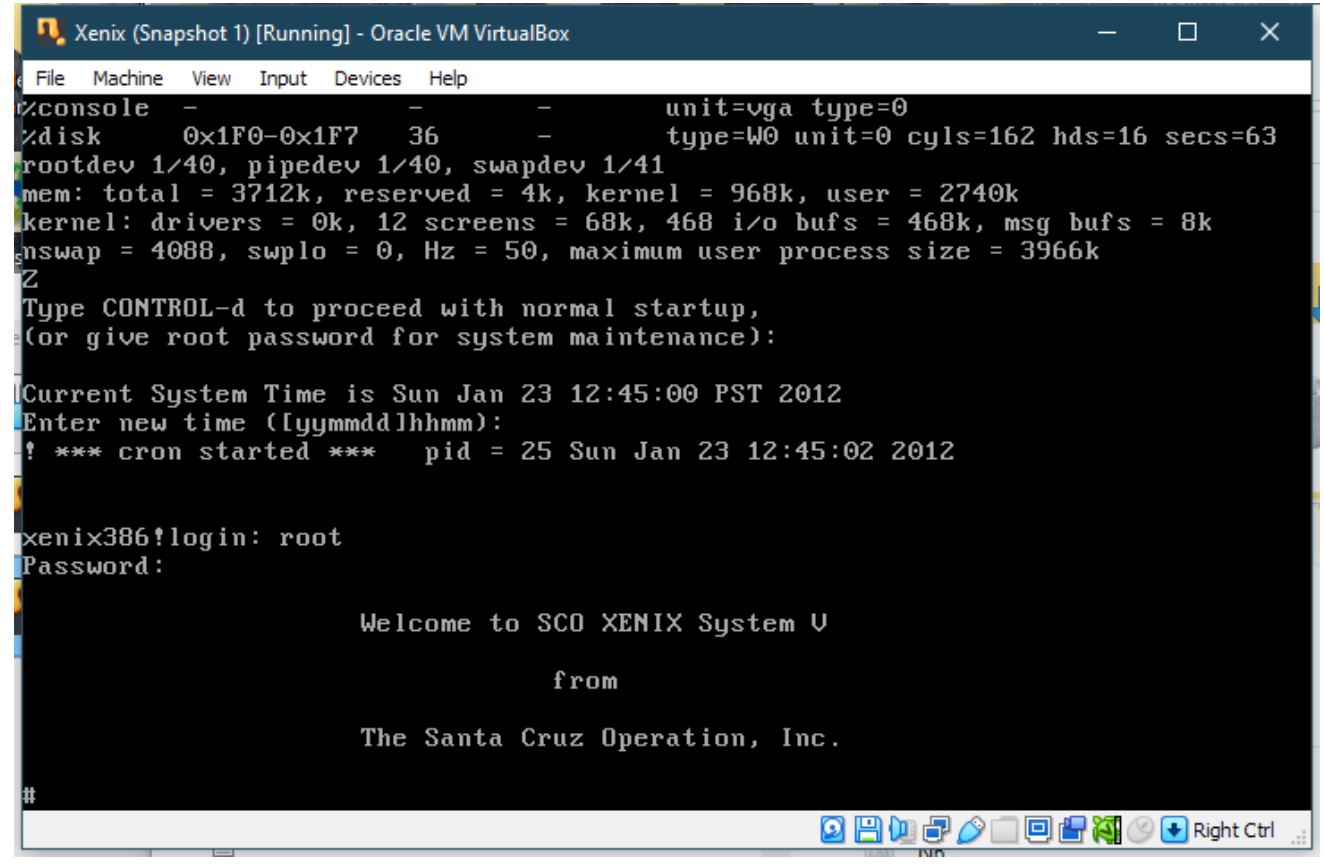Click the Right Ctrl host key label
The image size is (1324, 866).
coord(1233,830)
